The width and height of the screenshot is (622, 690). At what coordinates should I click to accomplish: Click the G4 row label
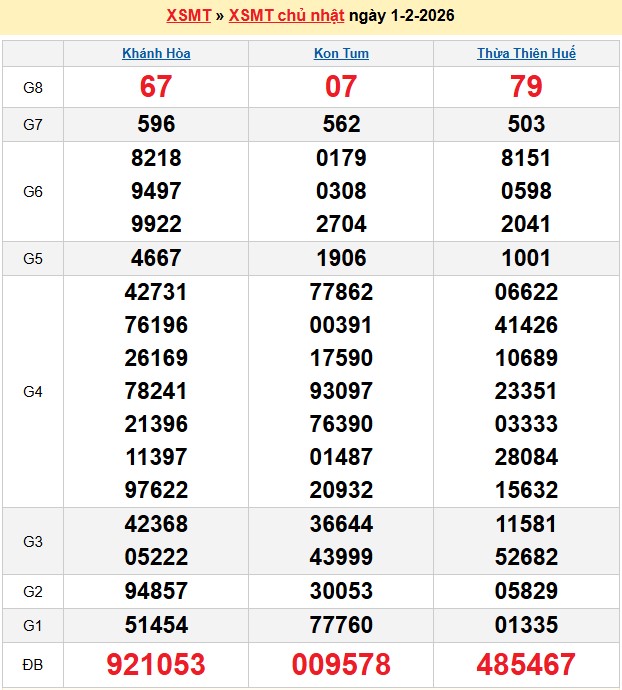(x=33, y=391)
